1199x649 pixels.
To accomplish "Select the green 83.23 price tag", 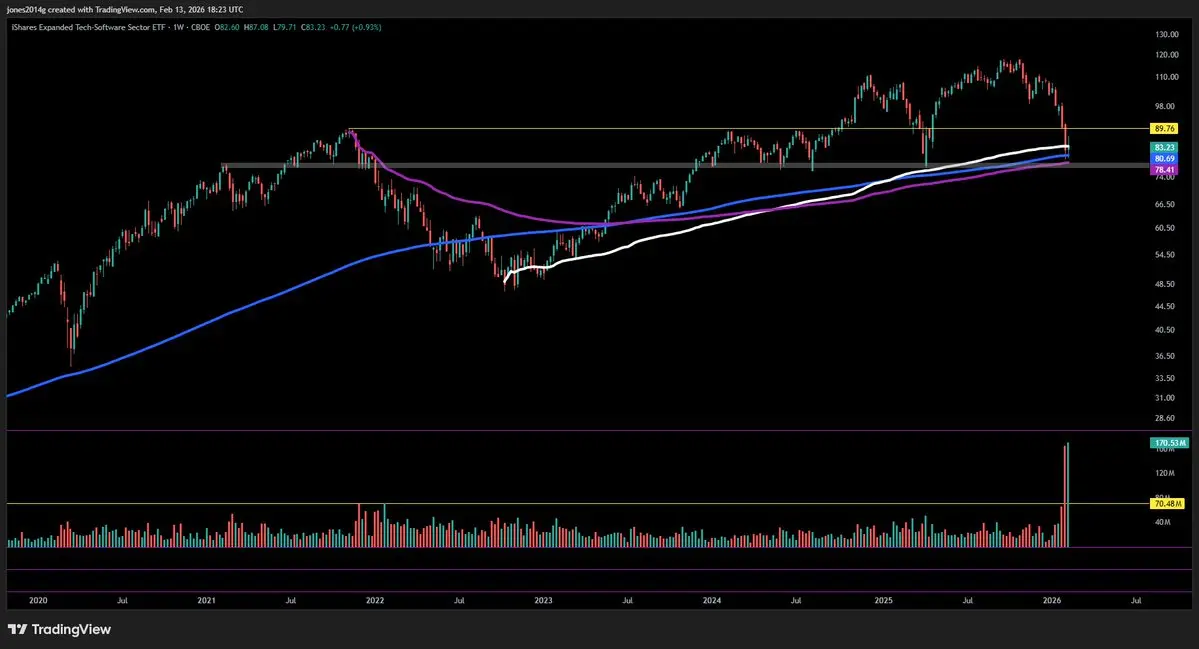I will tap(1165, 148).
